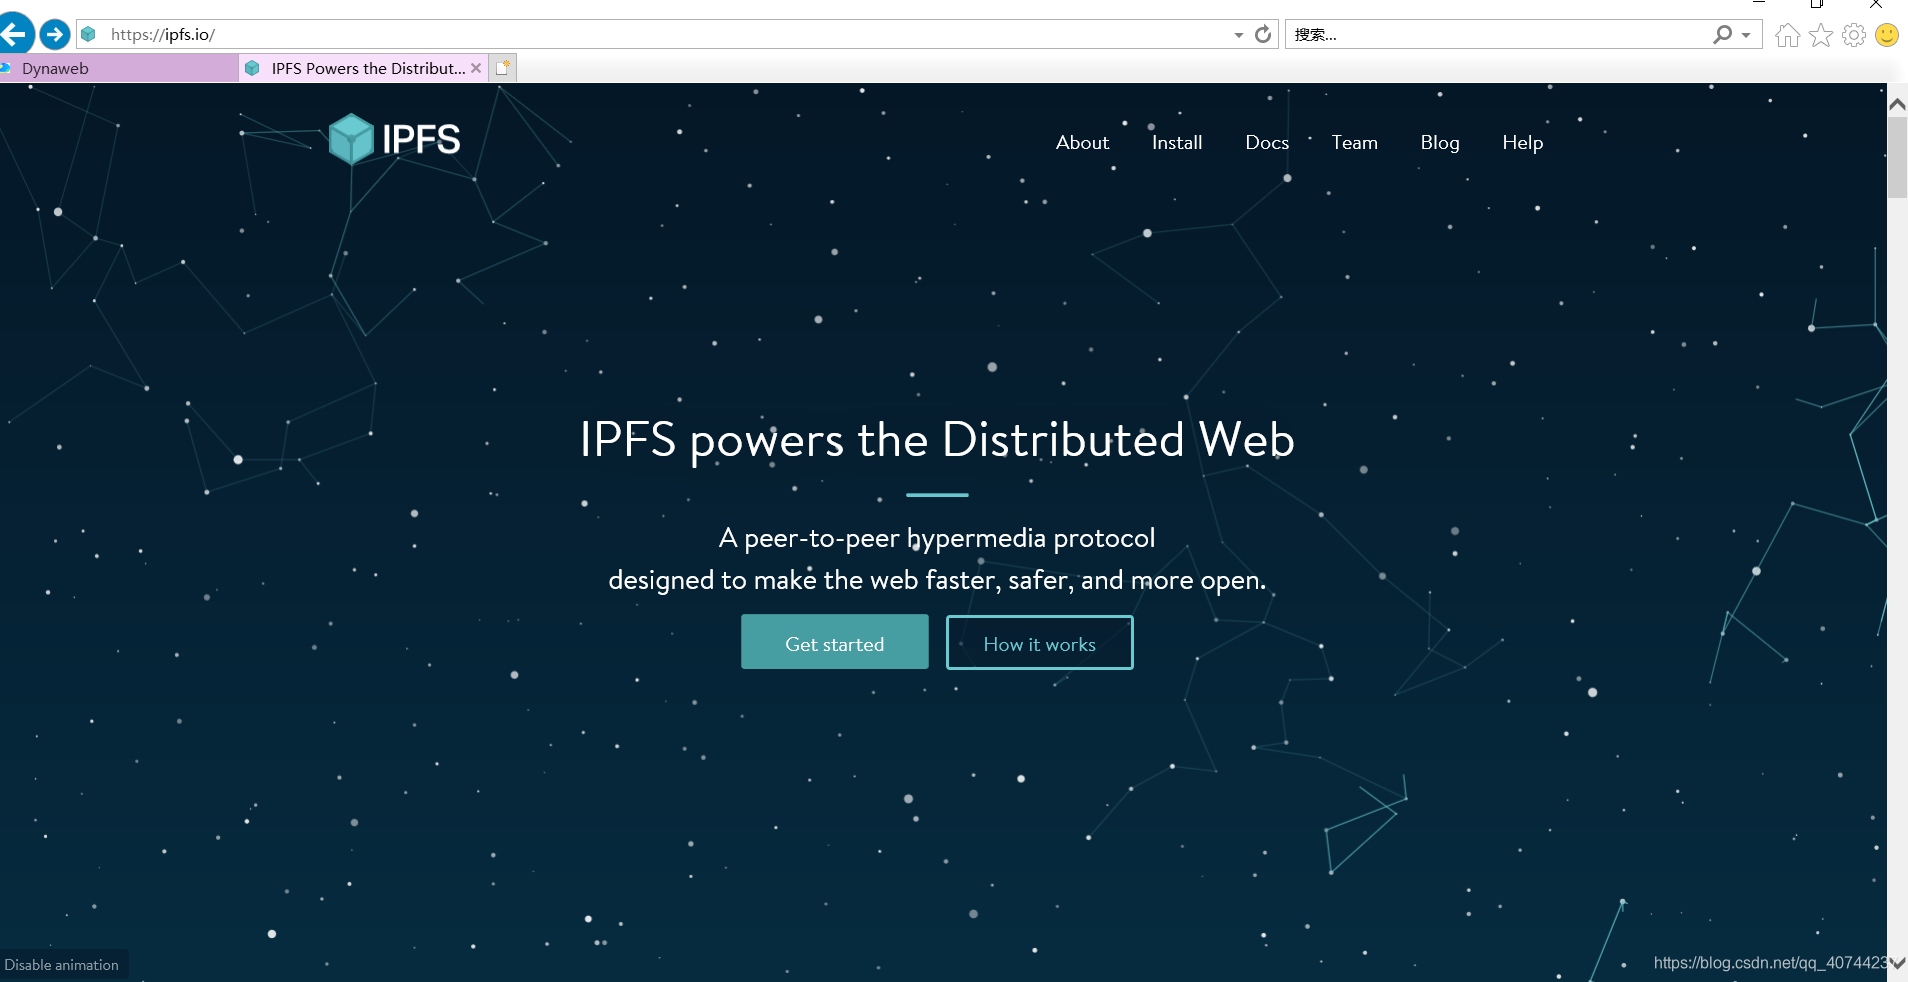This screenshot has height=982, width=1908.
Task: Reload the page with the refresh icon
Action: [1263, 34]
